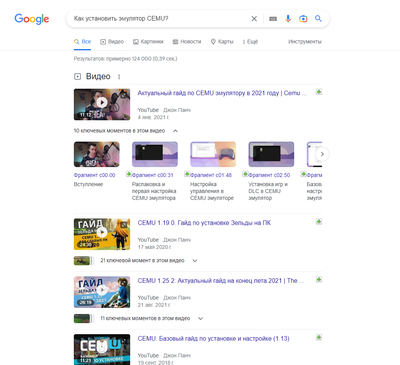
Task: Select the Все search tab
Action: [x=82, y=42]
